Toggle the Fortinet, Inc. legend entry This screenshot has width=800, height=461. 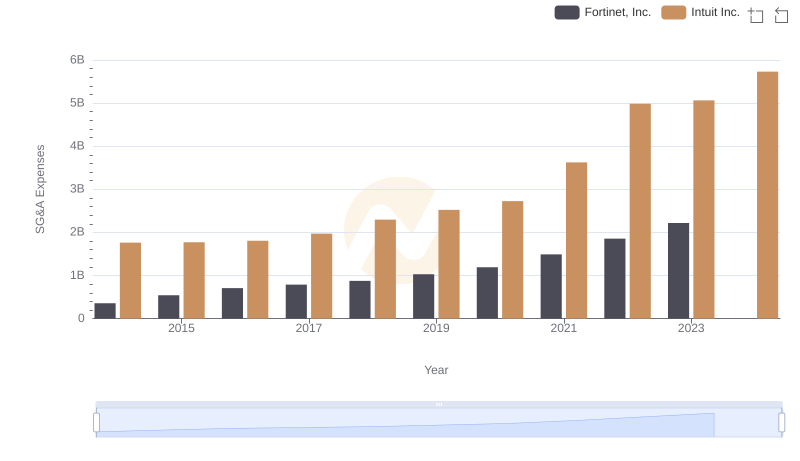603,12
